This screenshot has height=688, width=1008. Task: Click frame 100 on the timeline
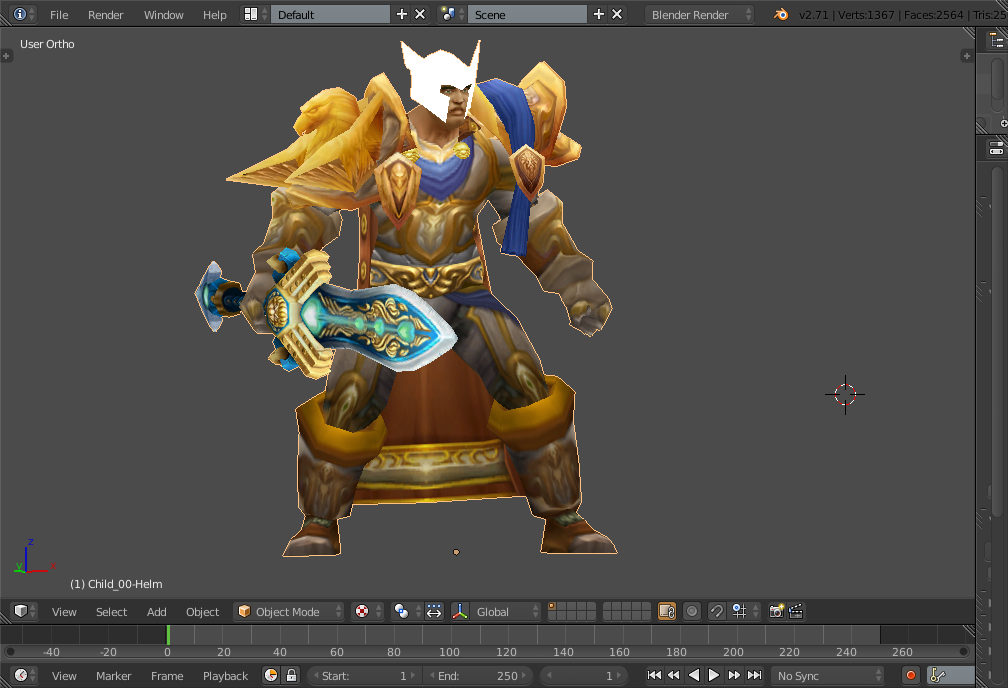(449, 651)
